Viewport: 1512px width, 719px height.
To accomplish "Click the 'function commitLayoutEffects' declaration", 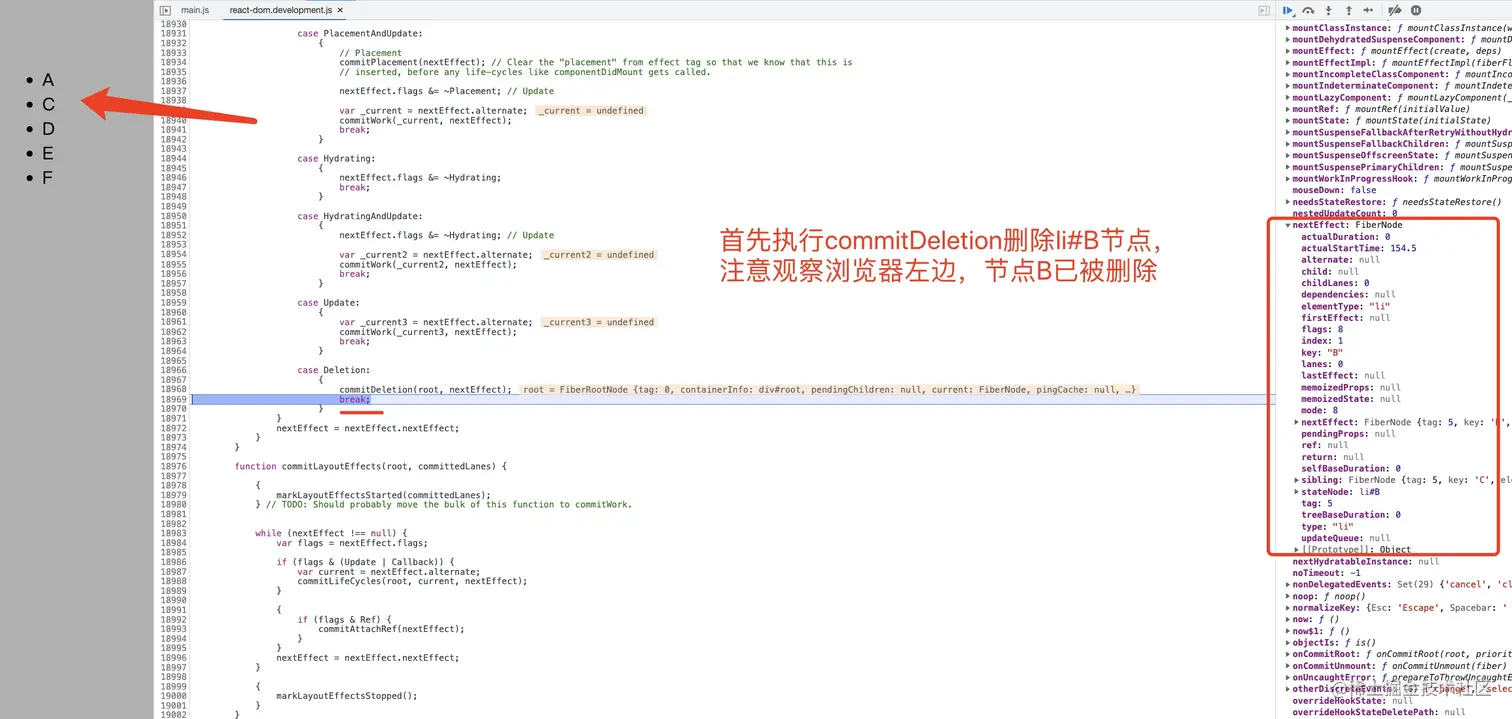I will pos(373,466).
